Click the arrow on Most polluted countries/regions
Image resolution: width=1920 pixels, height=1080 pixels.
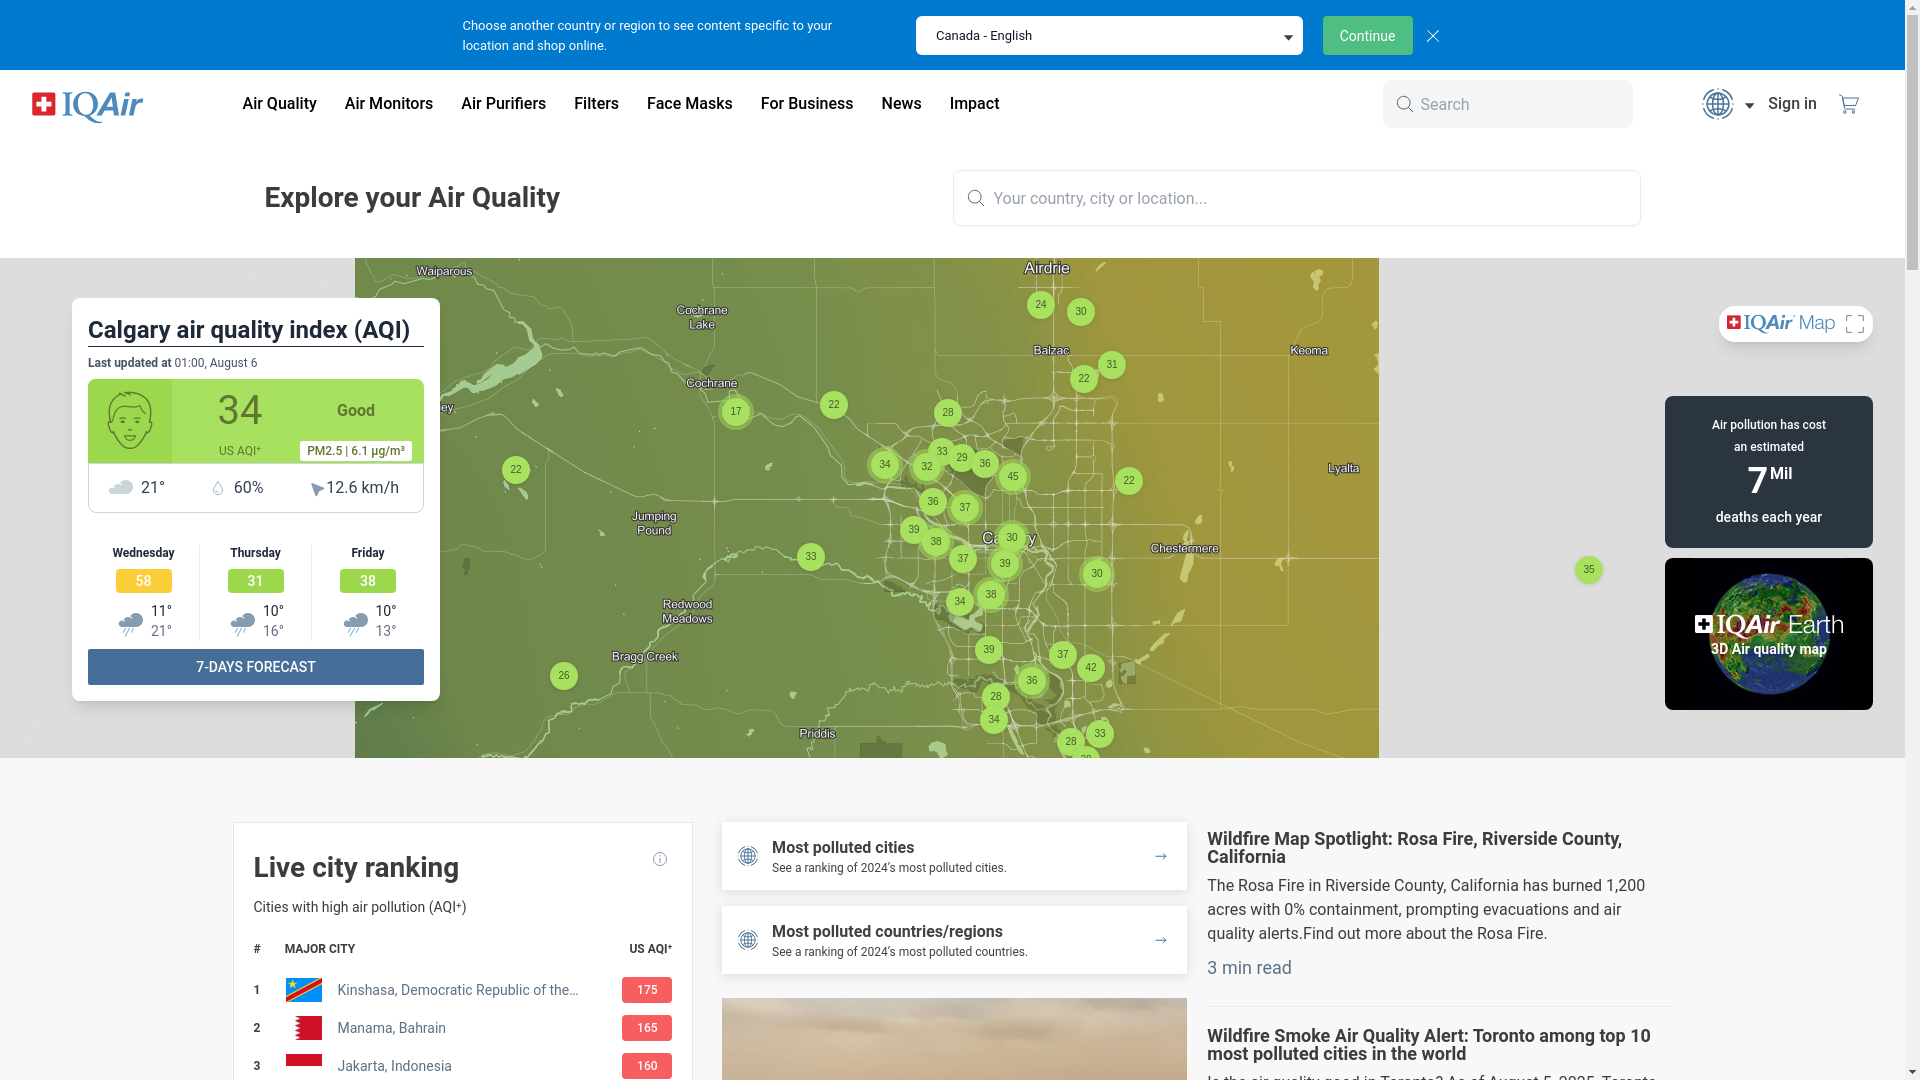coord(1161,940)
